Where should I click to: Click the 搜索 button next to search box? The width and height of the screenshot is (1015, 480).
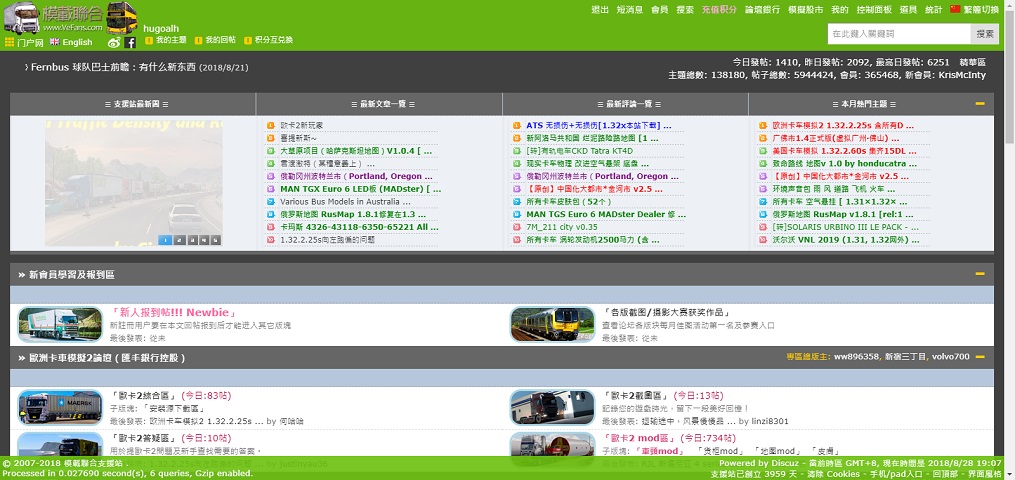click(x=985, y=34)
